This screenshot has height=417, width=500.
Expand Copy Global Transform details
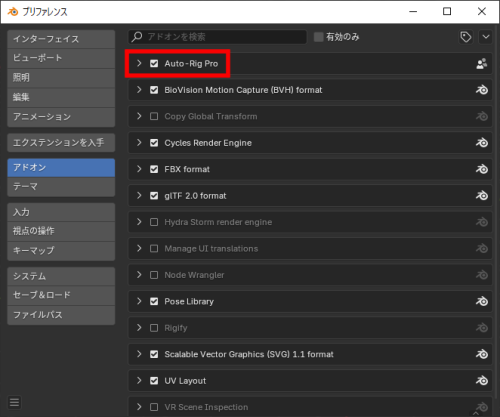pyautogui.click(x=139, y=116)
